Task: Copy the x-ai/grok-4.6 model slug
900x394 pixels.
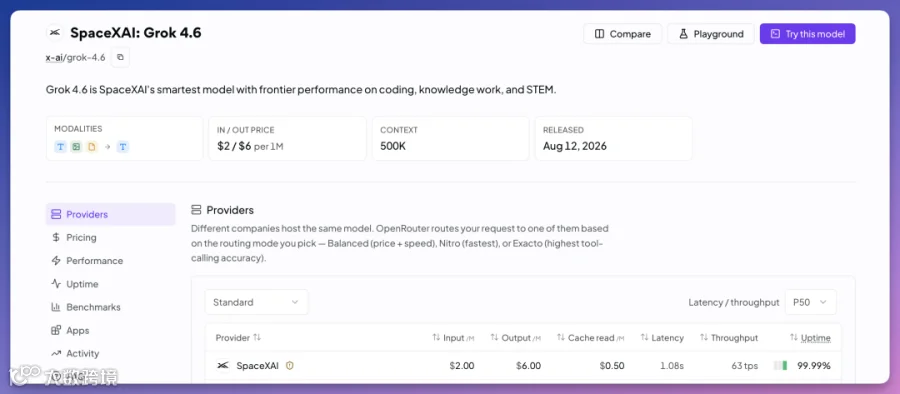Action: (x=120, y=57)
